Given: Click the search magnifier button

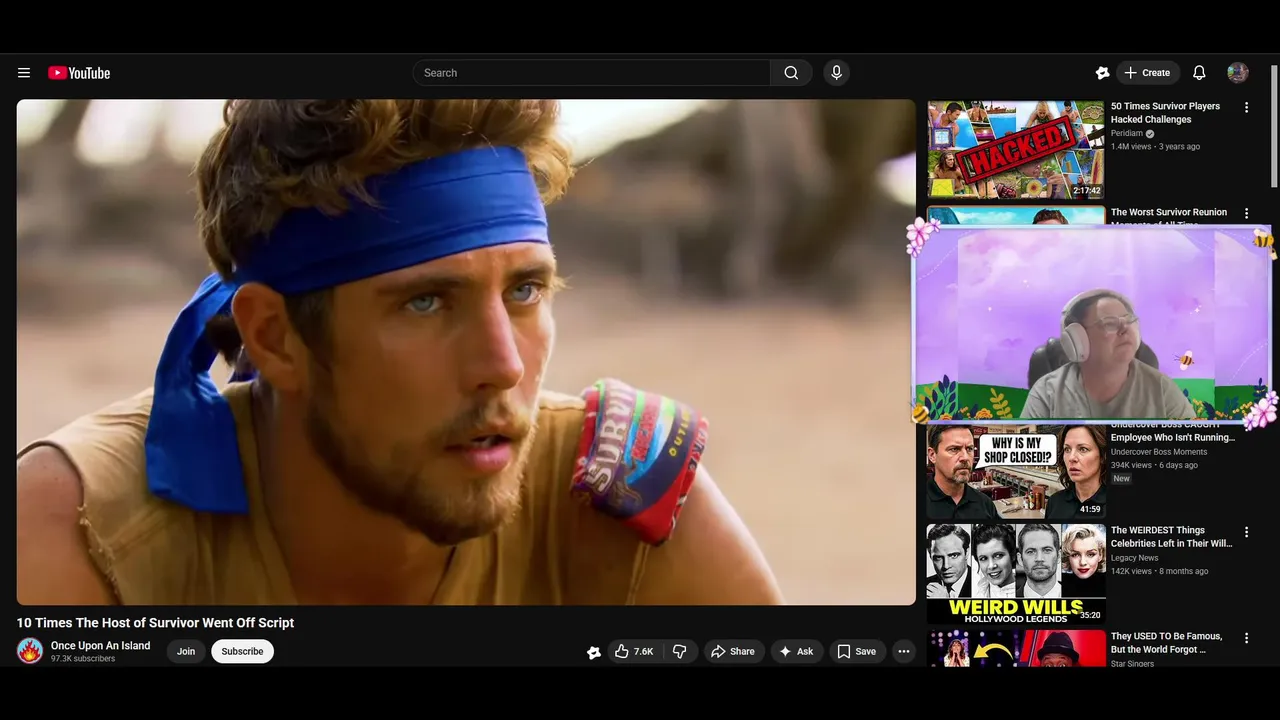Looking at the screenshot, I should coord(791,73).
